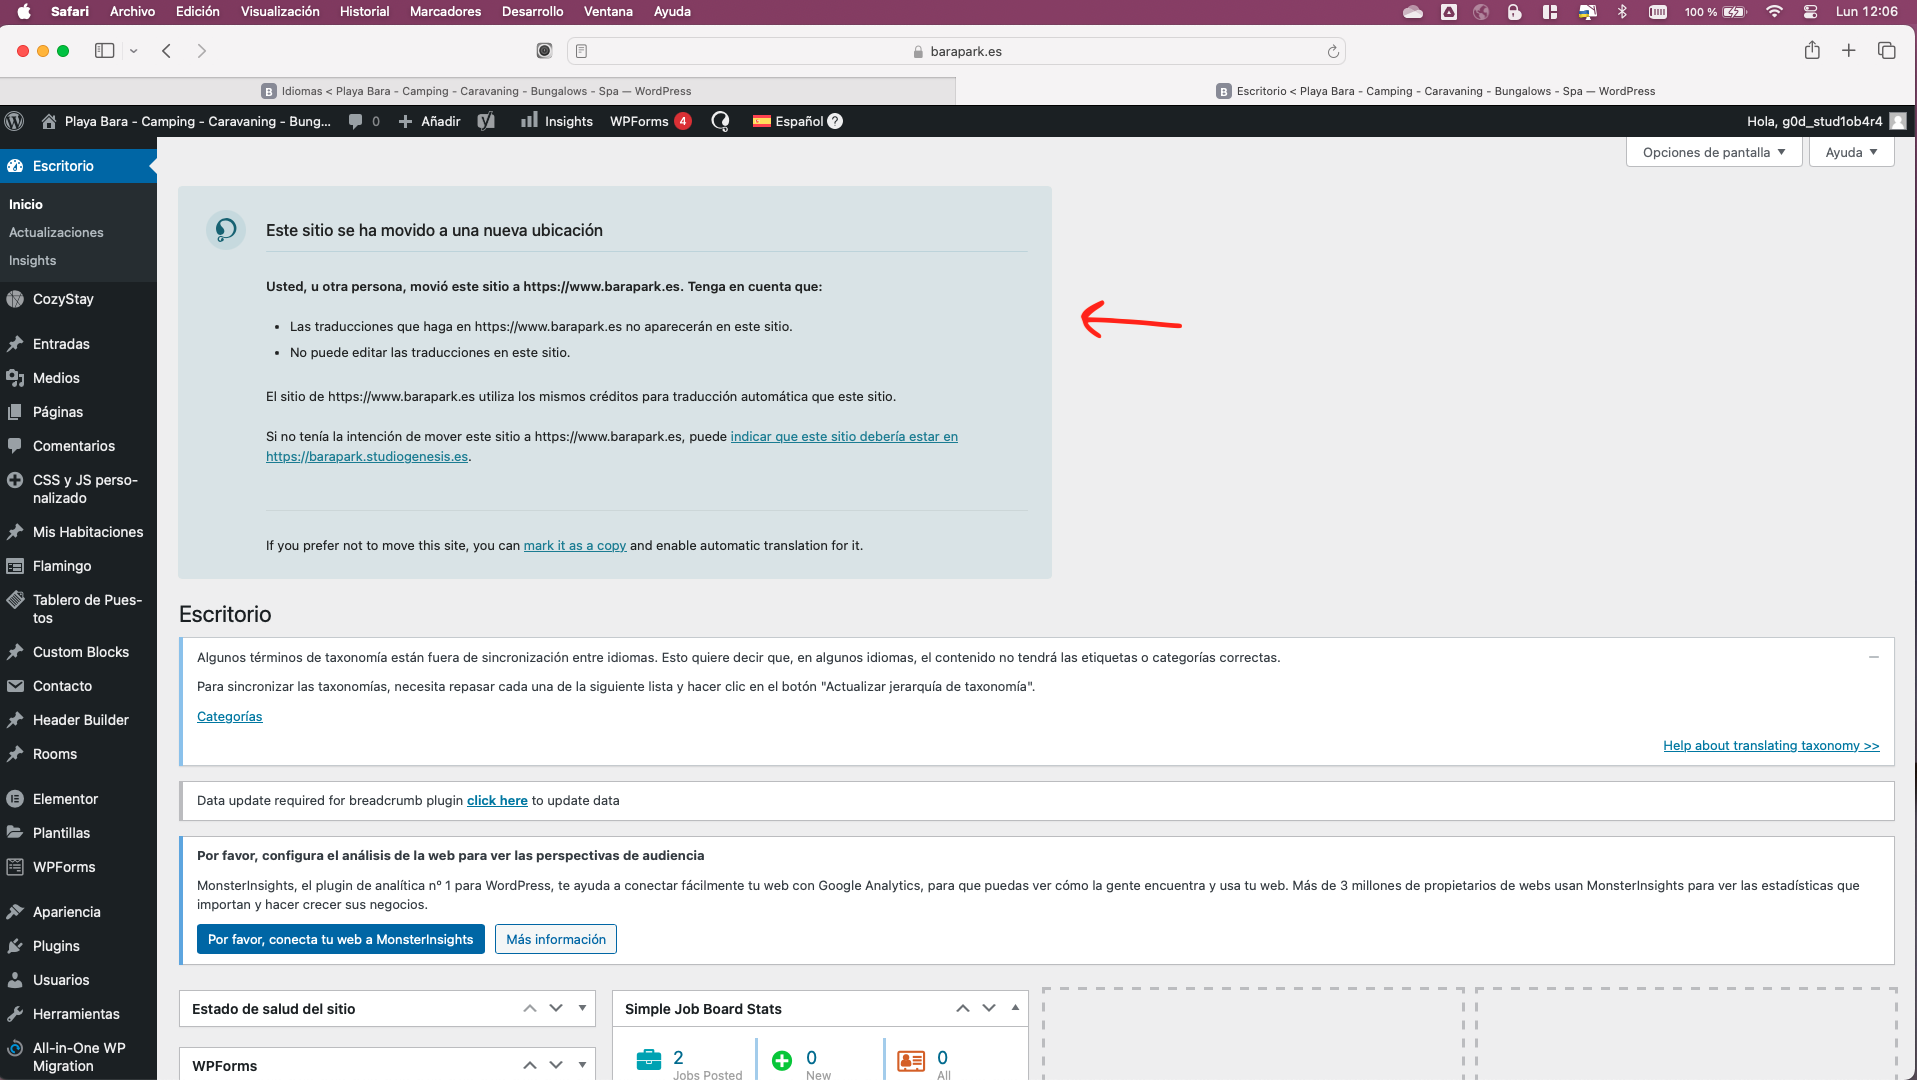Viewport: 1917px width, 1080px height.
Task: Click the Español language help question icon
Action: pos(835,121)
